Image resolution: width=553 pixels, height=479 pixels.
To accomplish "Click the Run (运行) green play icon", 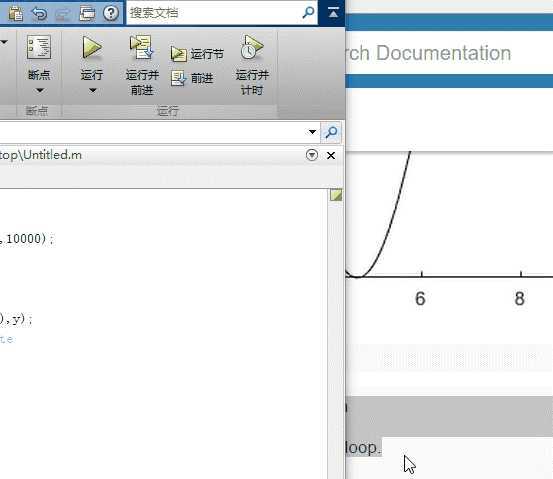I will coord(92,48).
